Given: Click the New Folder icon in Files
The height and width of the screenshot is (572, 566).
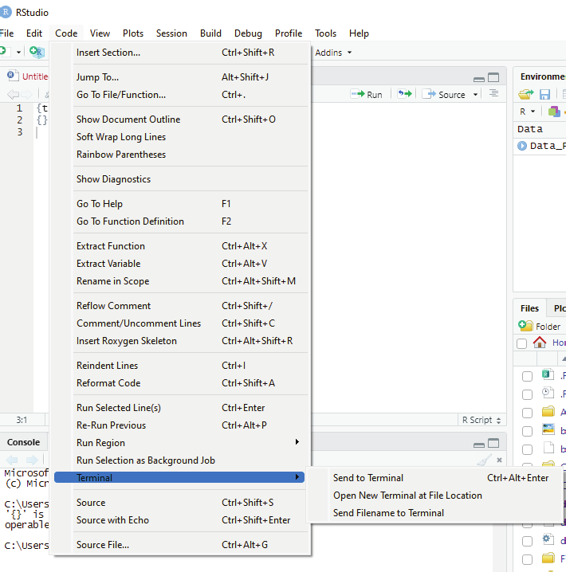Looking at the screenshot, I should [525, 326].
